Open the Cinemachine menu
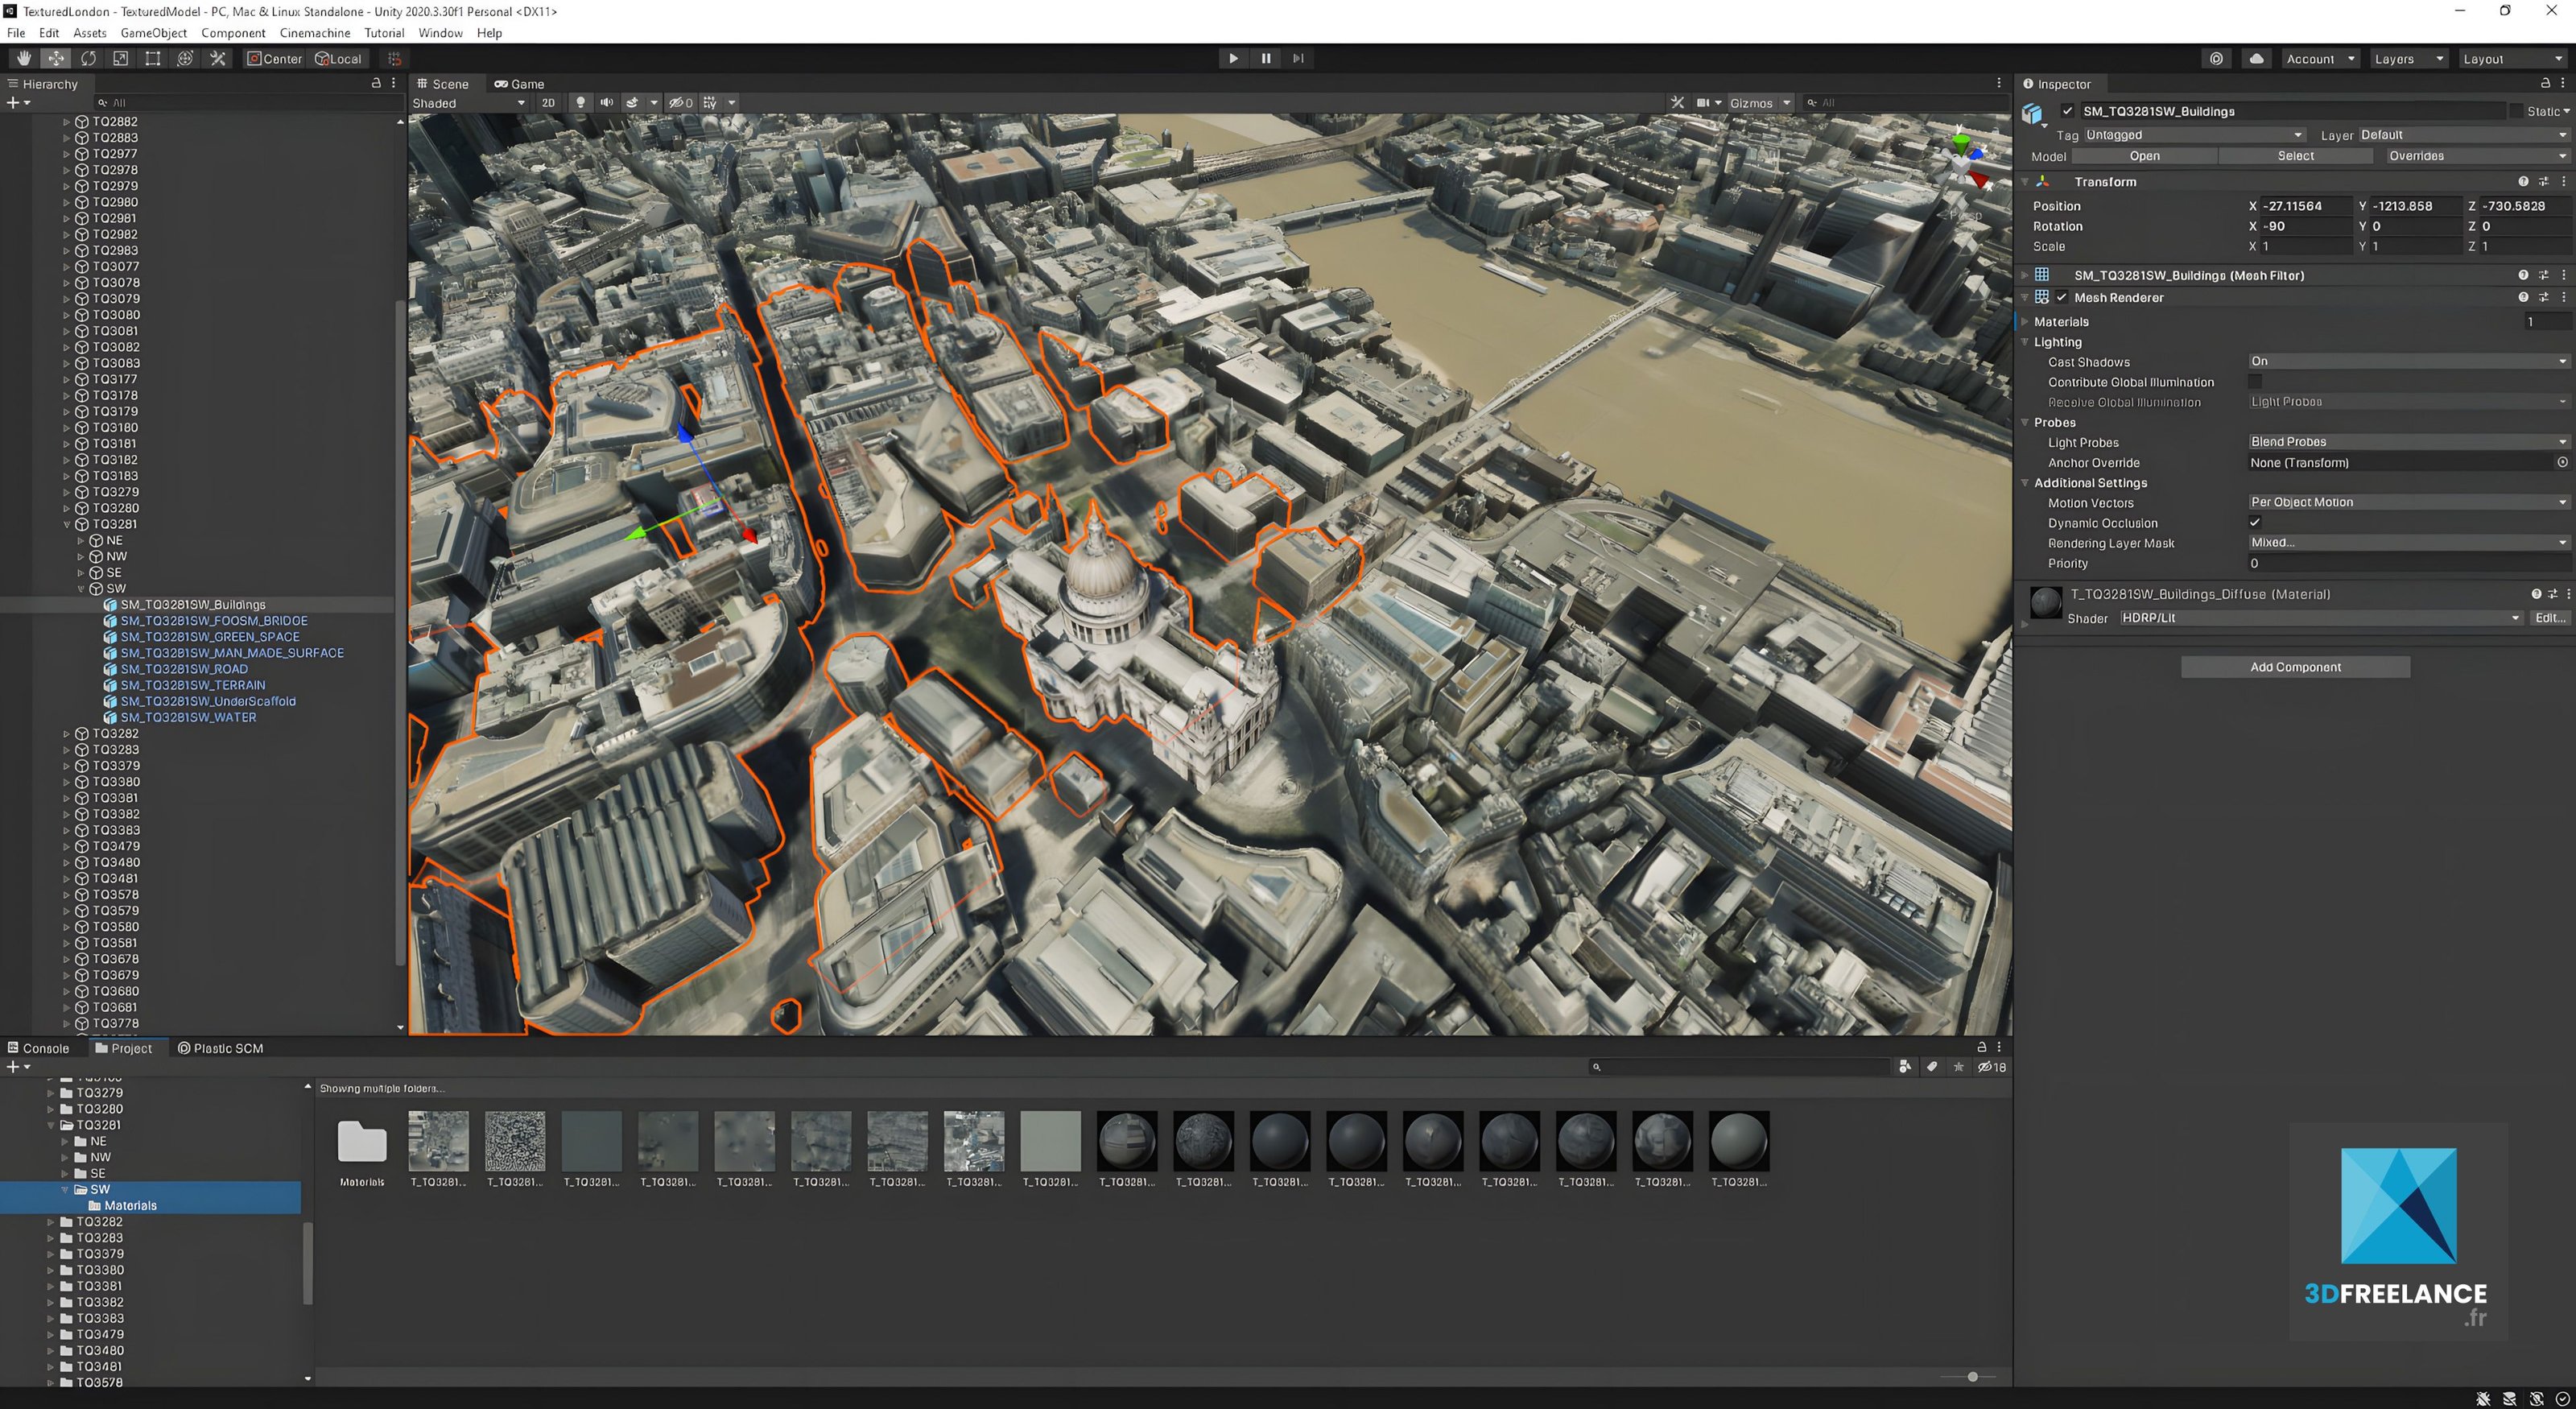This screenshot has height=1409, width=2576. 314,33
